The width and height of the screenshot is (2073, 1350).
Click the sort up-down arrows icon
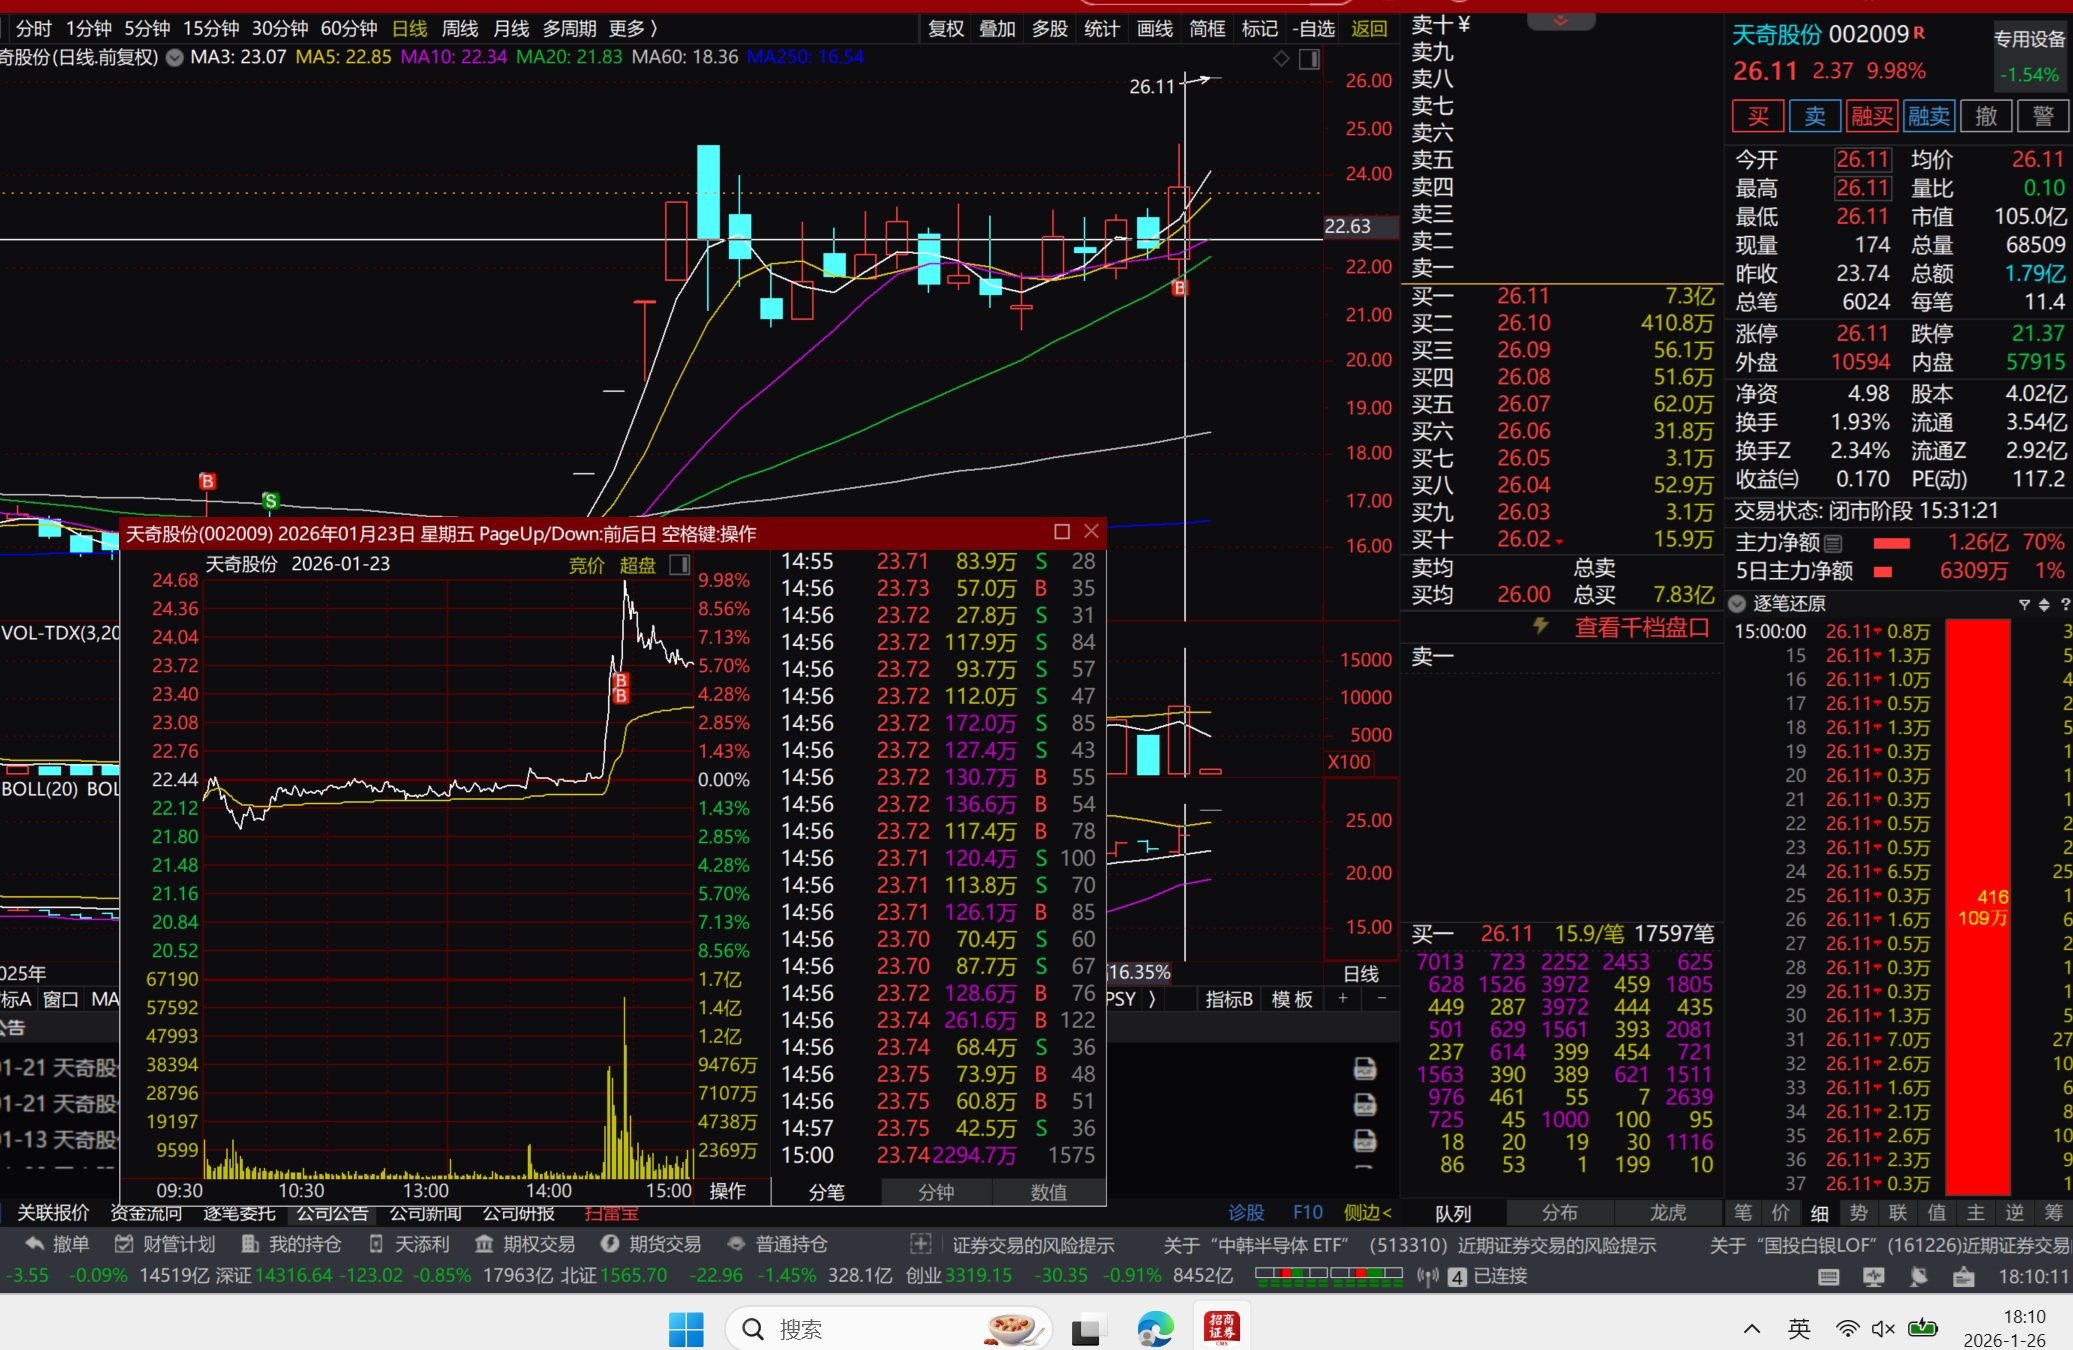(x=2044, y=604)
